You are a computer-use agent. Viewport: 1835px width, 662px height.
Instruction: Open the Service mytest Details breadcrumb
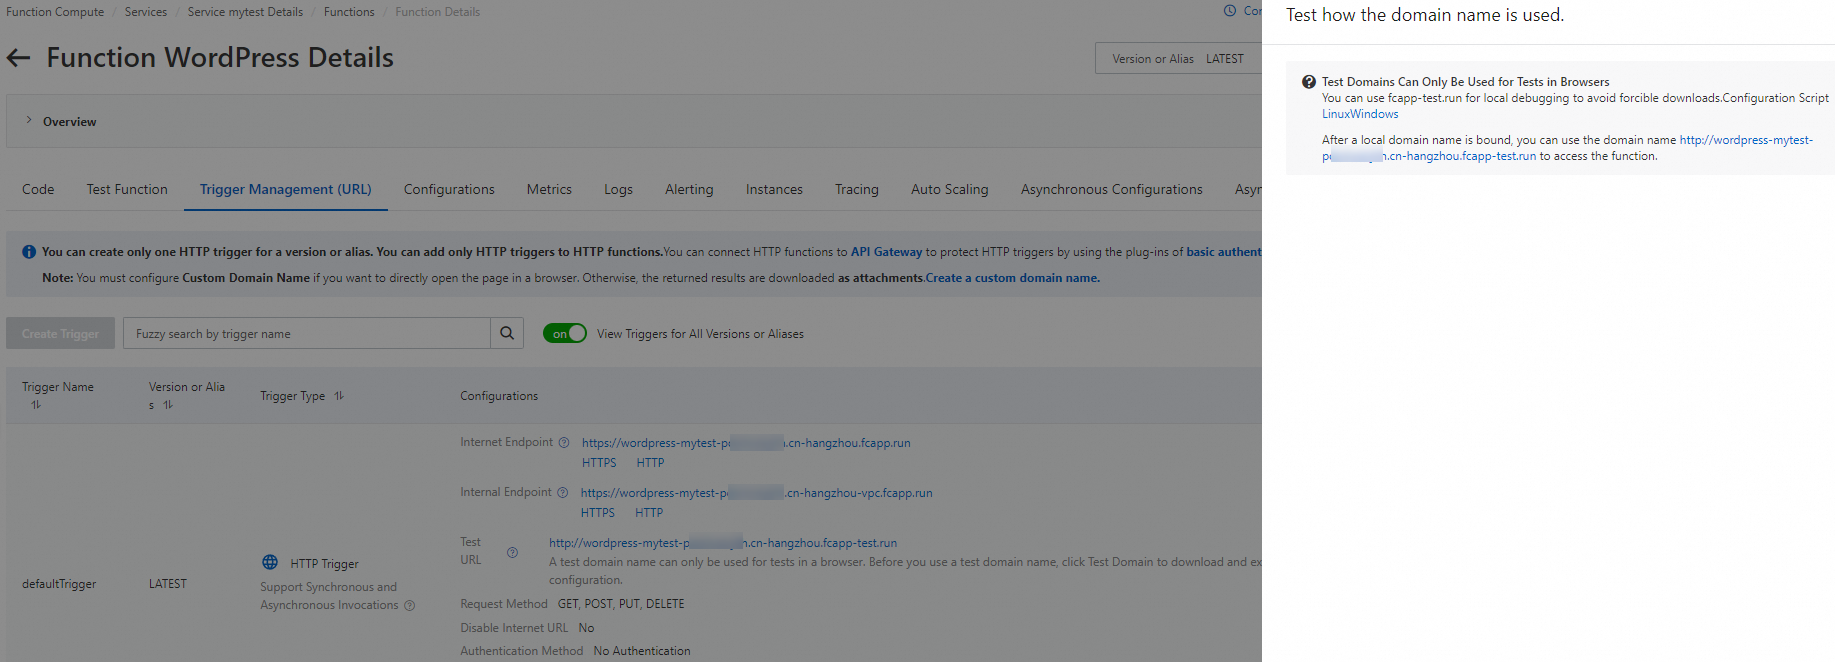(245, 12)
